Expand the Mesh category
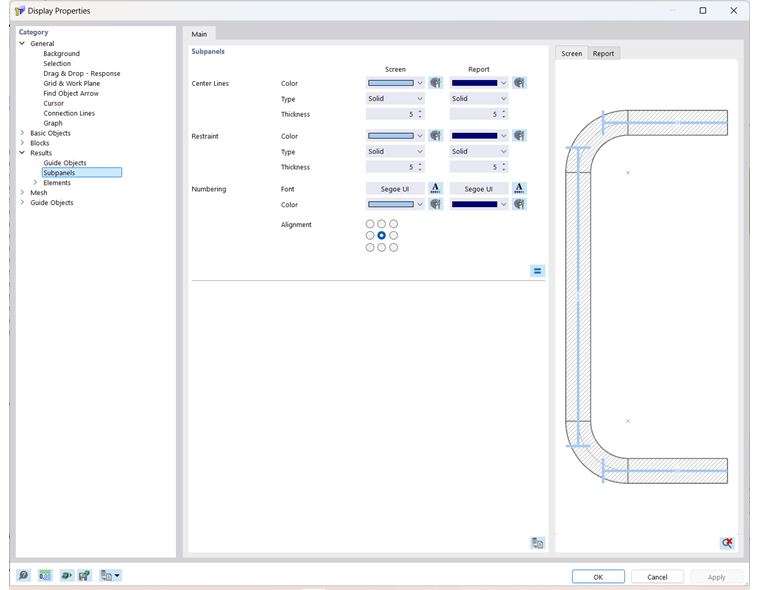Screen dimensions: 760x590 pos(22,192)
